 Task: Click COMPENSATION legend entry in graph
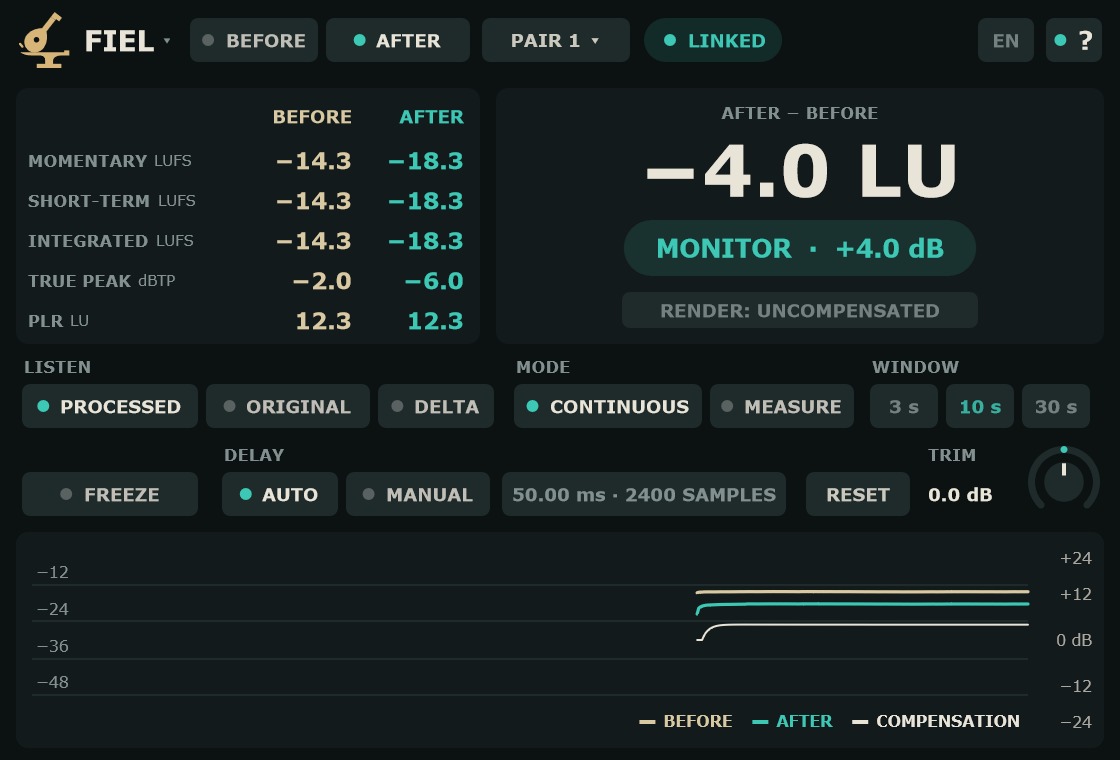[x=936, y=721]
